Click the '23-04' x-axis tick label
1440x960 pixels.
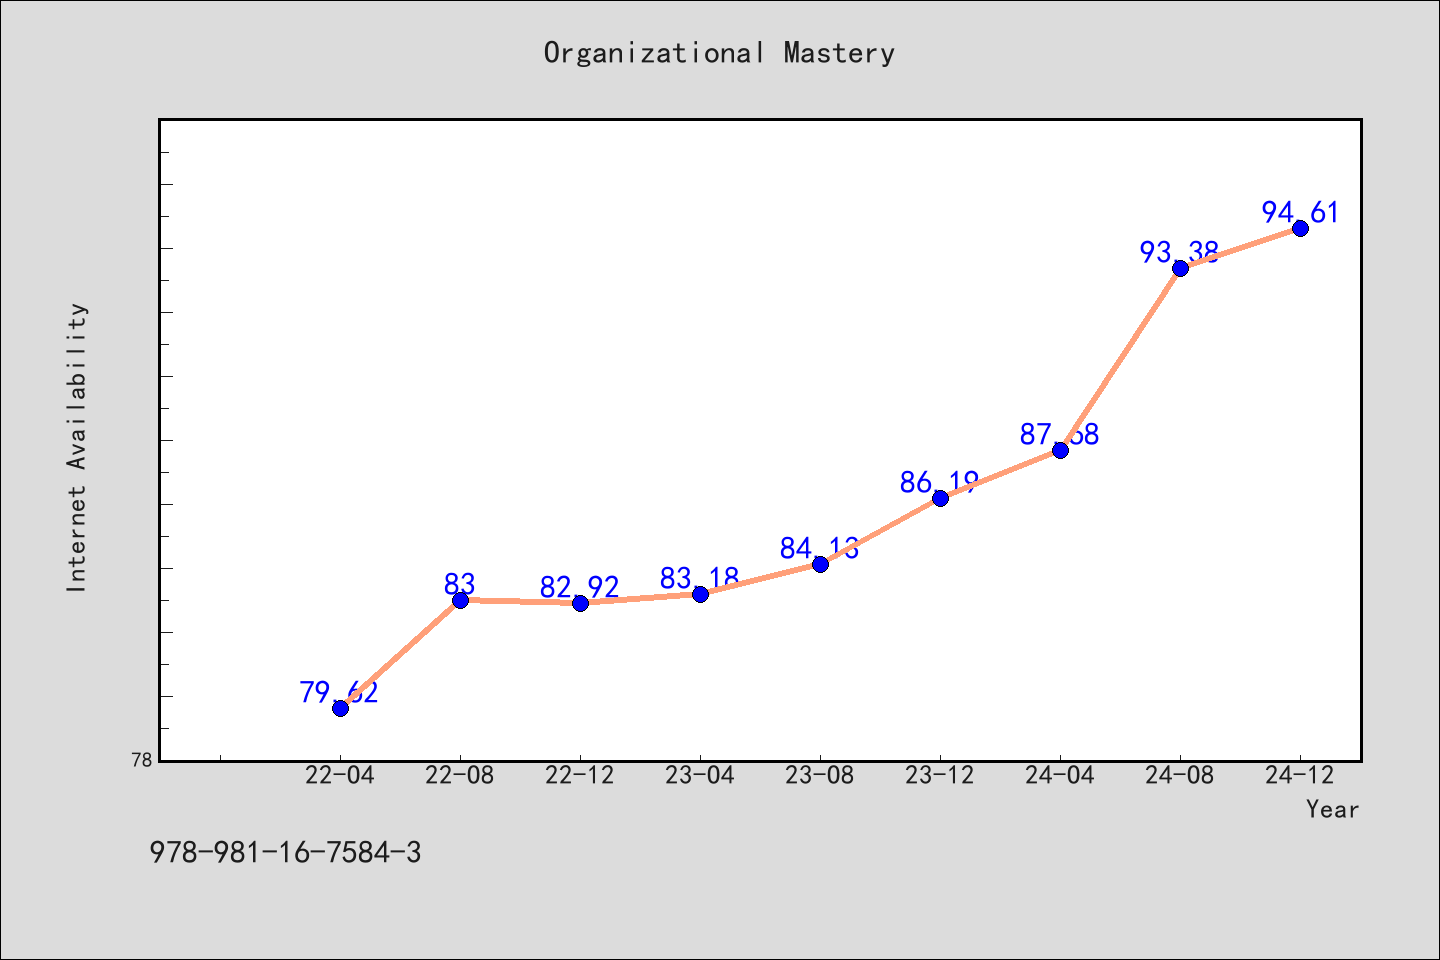coord(700,776)
